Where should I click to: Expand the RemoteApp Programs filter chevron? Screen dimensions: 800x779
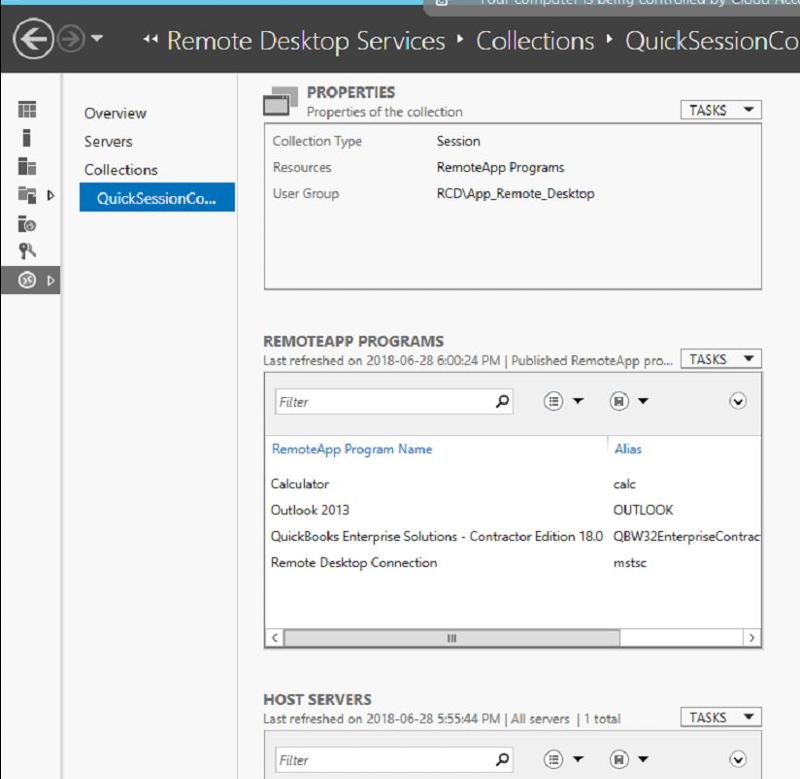738,401
